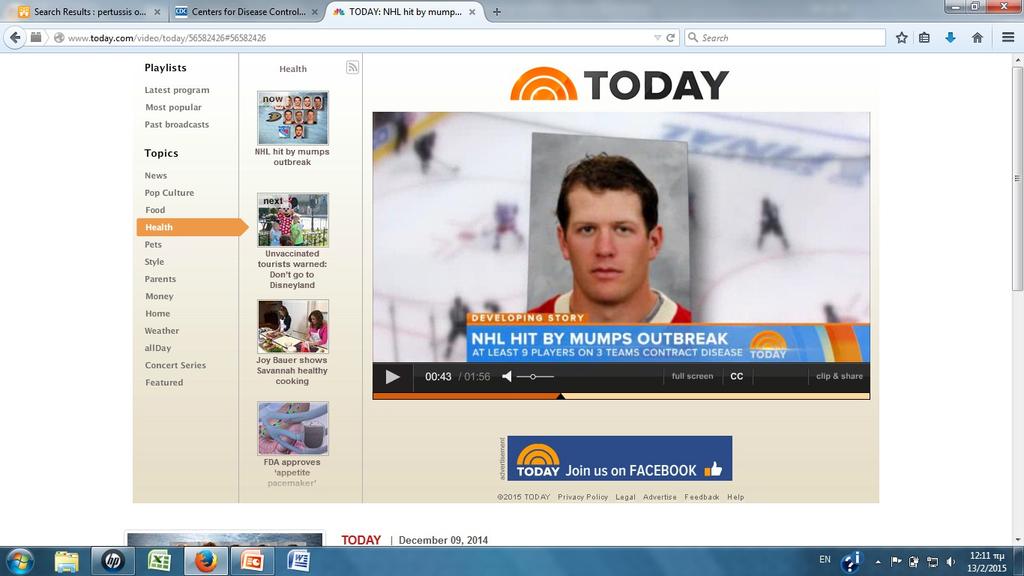Screen dimensions: 1024x576
Task: Toggle CC closed captions
Action: (737, 376)
